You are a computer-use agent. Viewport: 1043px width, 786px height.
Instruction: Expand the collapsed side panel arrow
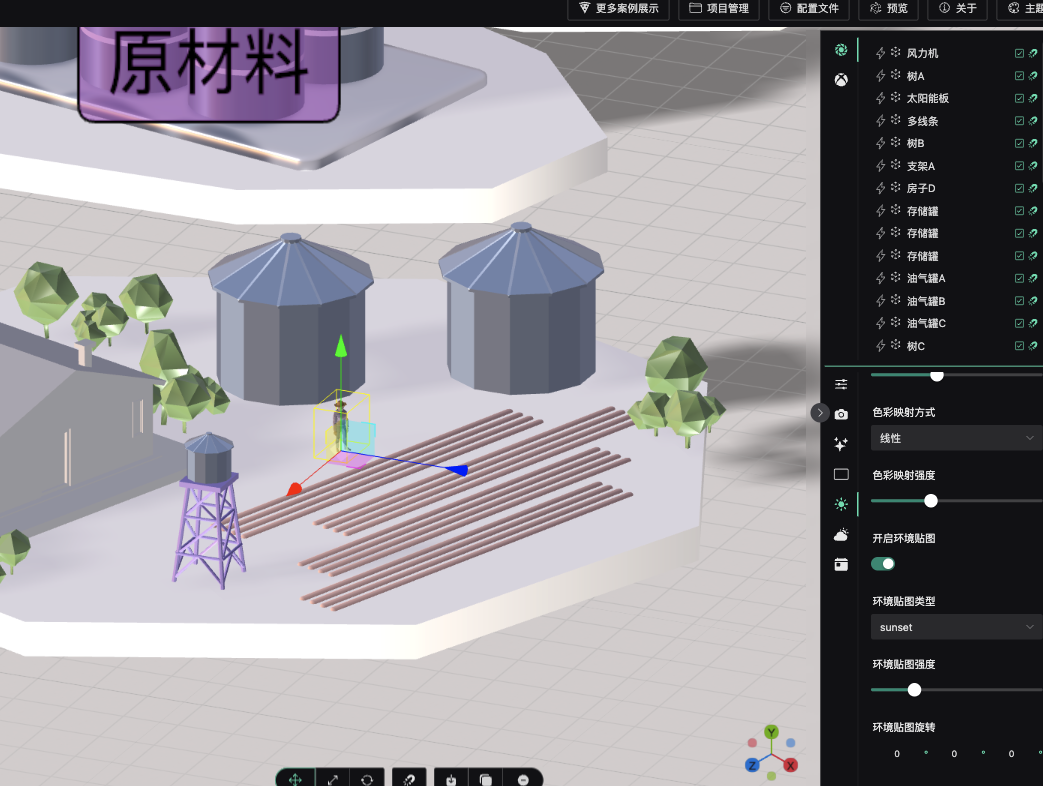coord(820,412)
